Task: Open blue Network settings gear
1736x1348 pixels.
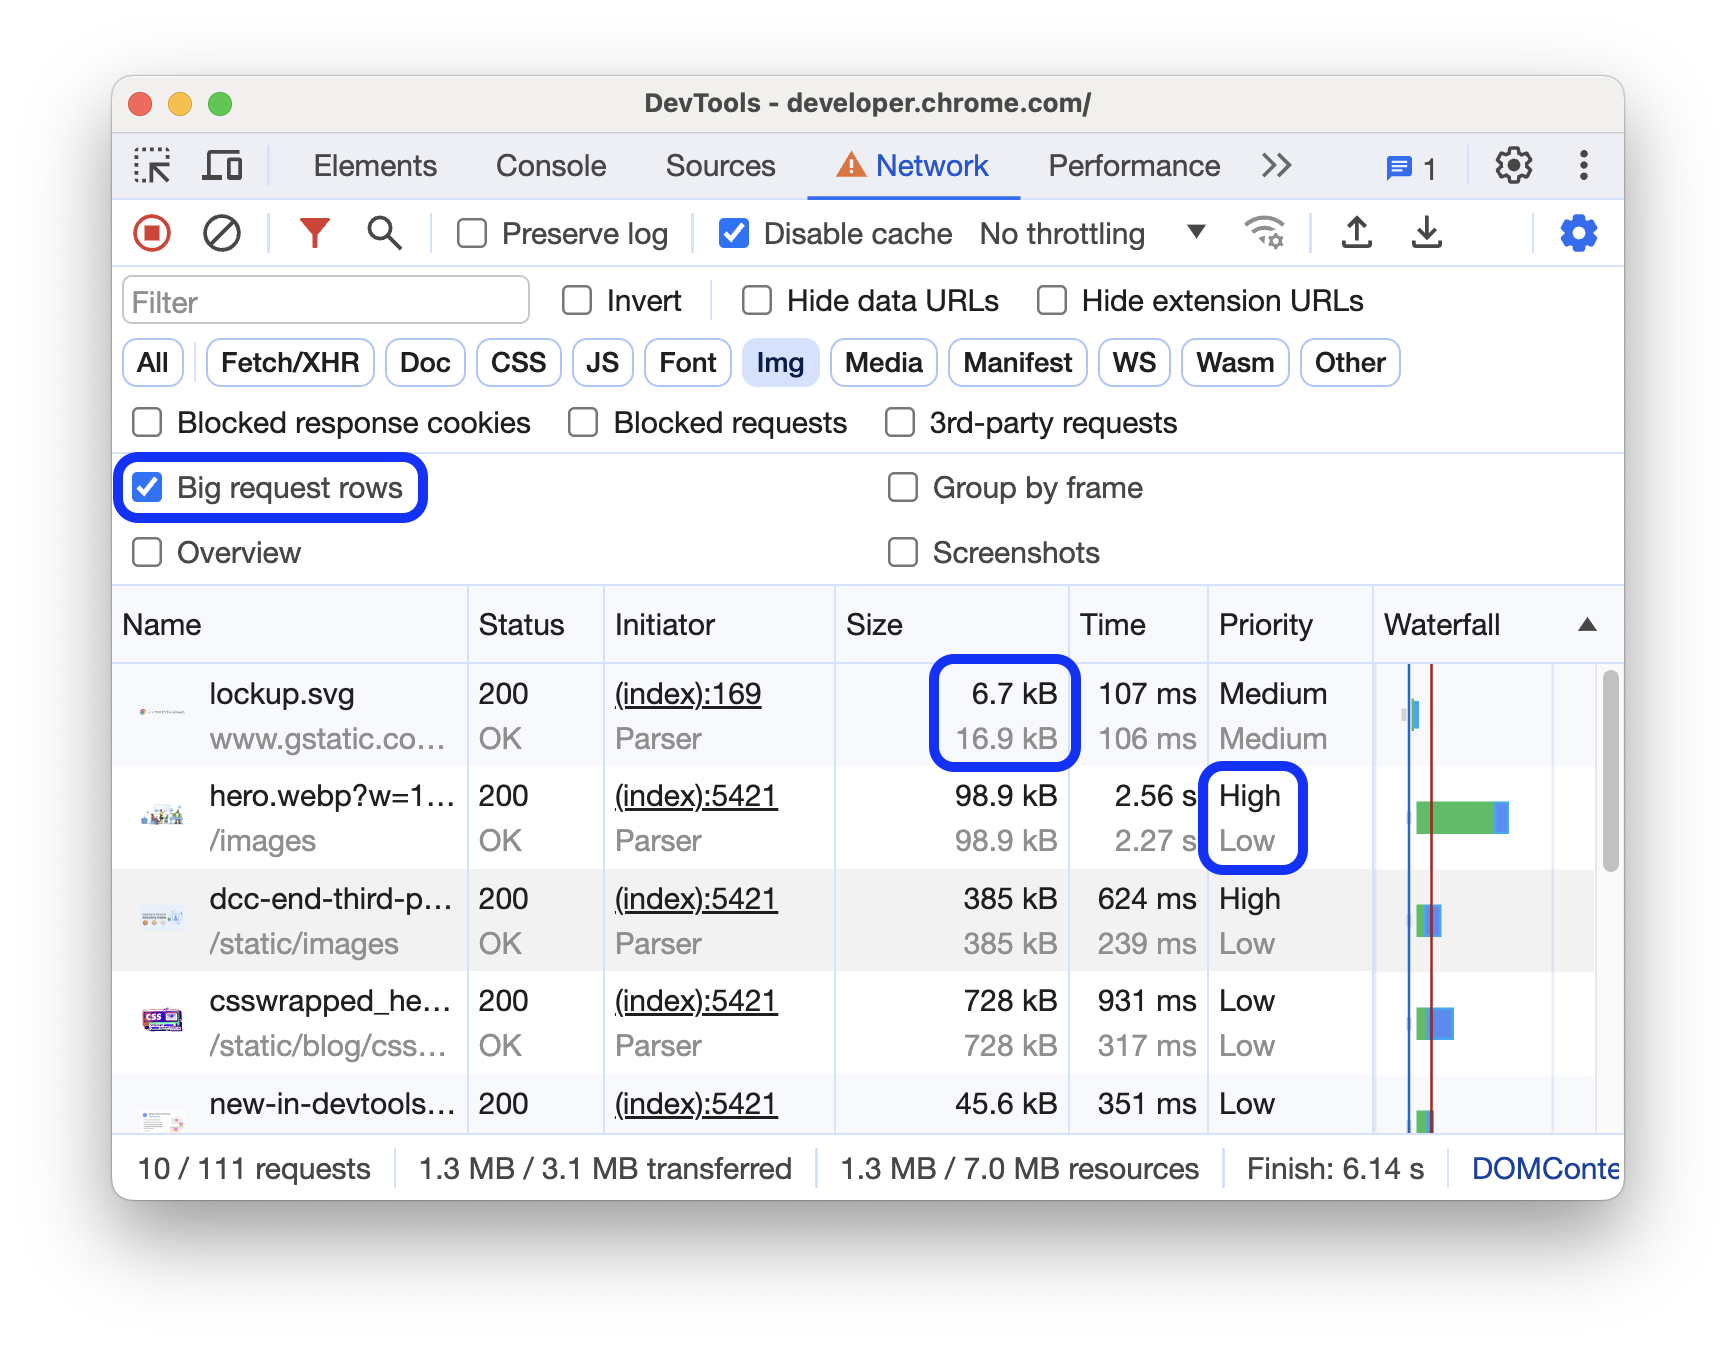Action: 1578,234
